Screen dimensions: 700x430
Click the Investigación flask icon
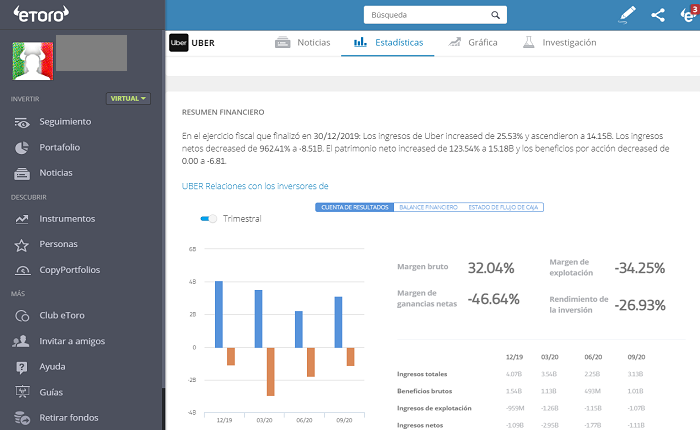[x=529, y=42]
